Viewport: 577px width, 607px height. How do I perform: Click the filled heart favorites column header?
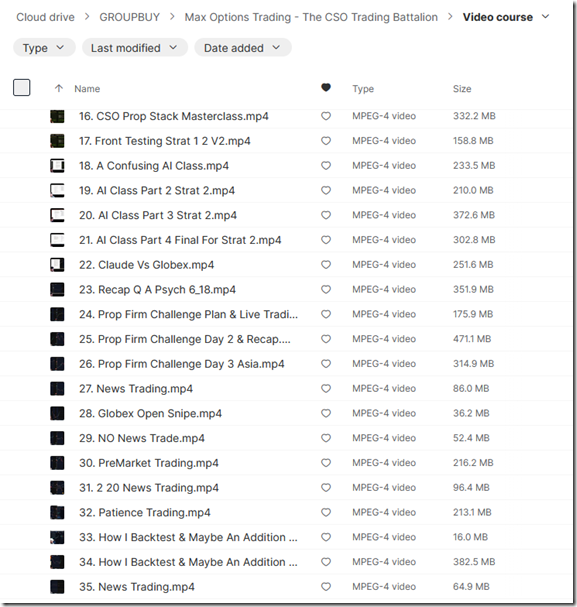point(326,88)
